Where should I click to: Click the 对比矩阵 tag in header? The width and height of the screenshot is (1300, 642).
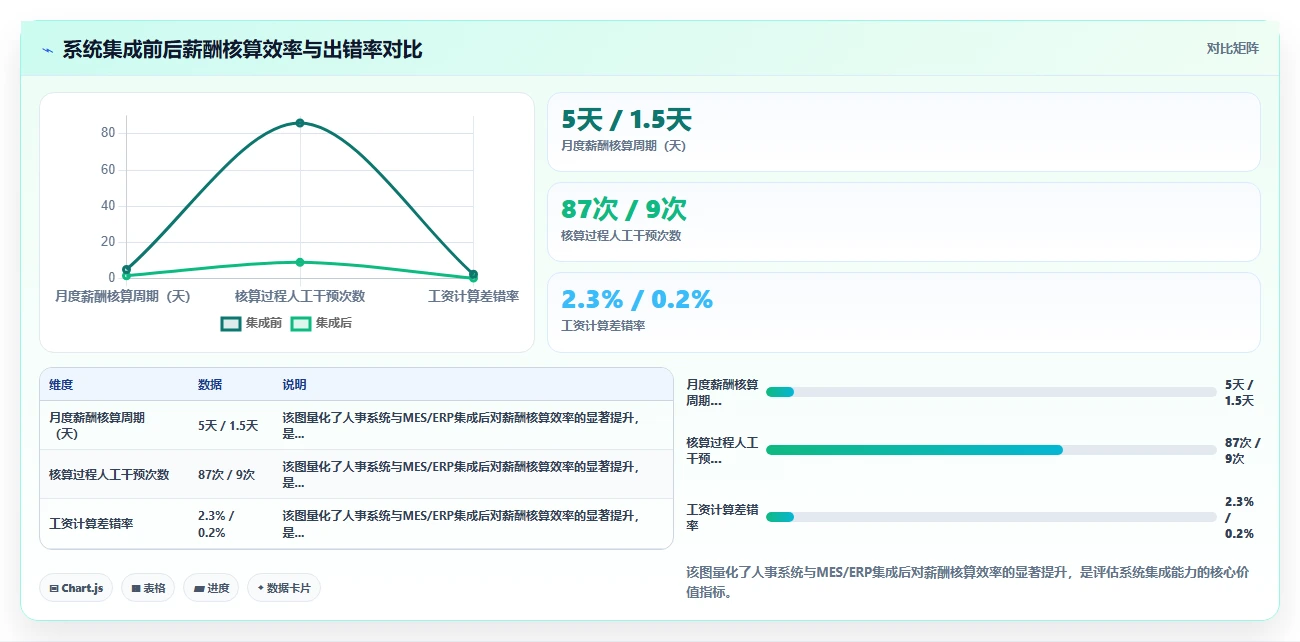pyautogui.click(x=1232, y=48)
